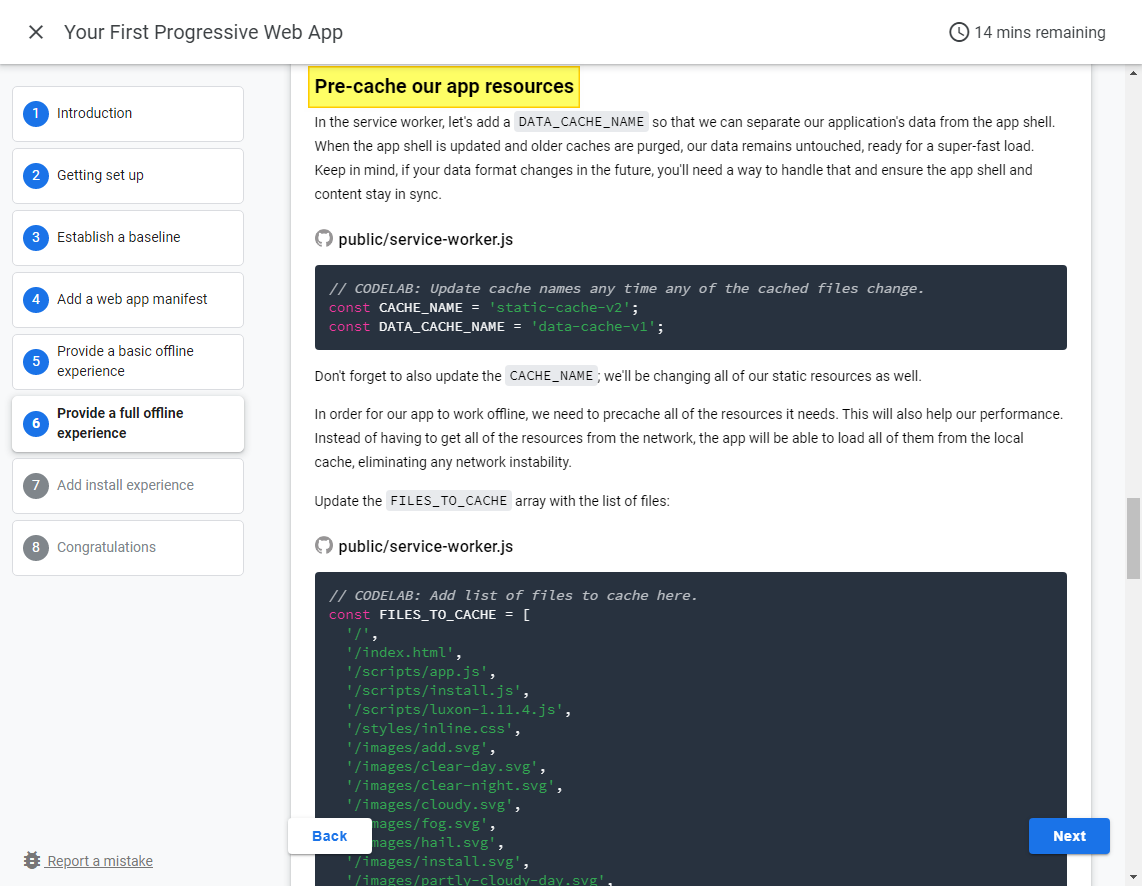Select step 3 Establish a baseline

point(128,237)
